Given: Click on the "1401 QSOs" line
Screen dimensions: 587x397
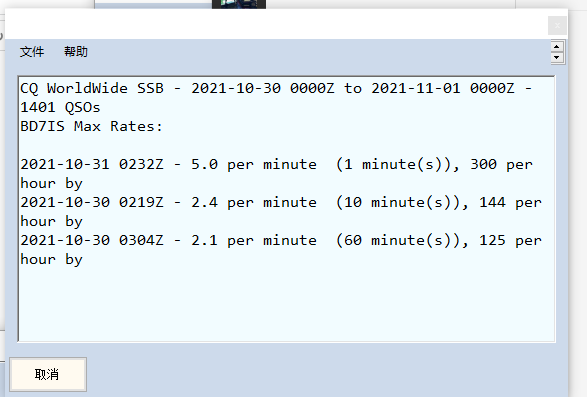Looking at the screenshot, I should [x=60, y=107].
